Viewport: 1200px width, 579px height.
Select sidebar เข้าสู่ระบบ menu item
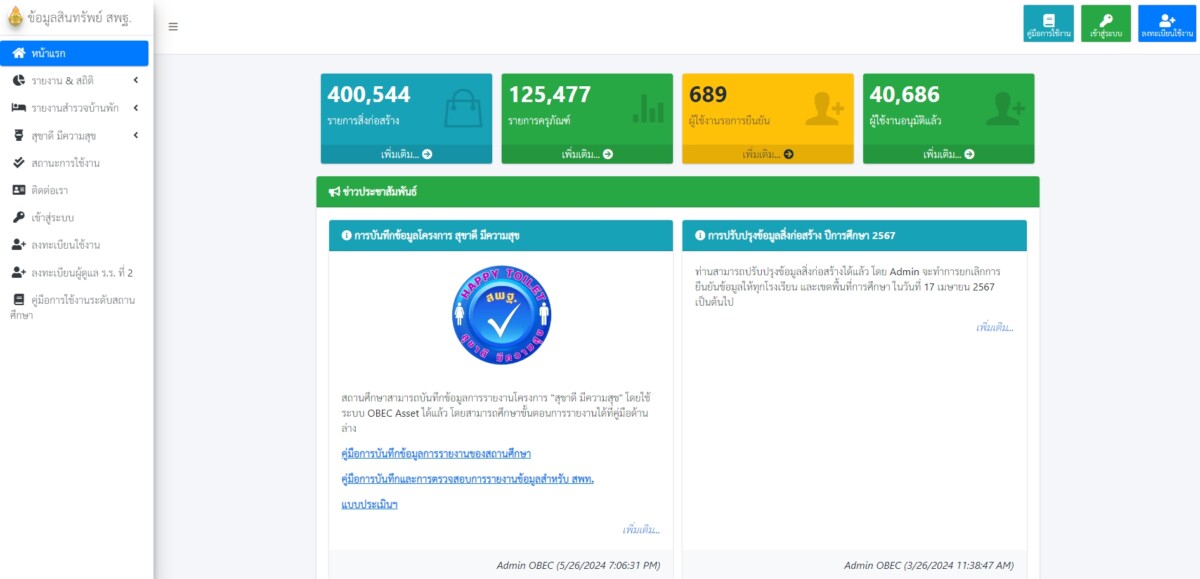point(74,217)
